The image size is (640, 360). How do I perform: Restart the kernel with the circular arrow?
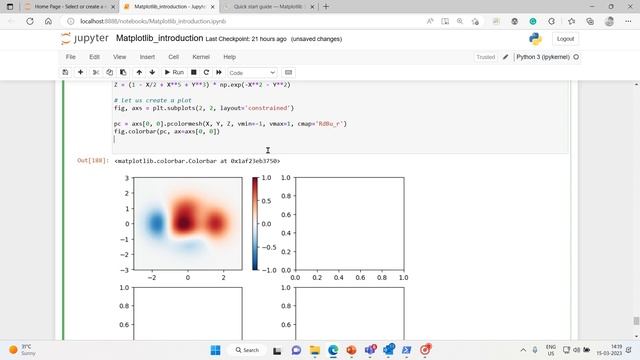206,72
